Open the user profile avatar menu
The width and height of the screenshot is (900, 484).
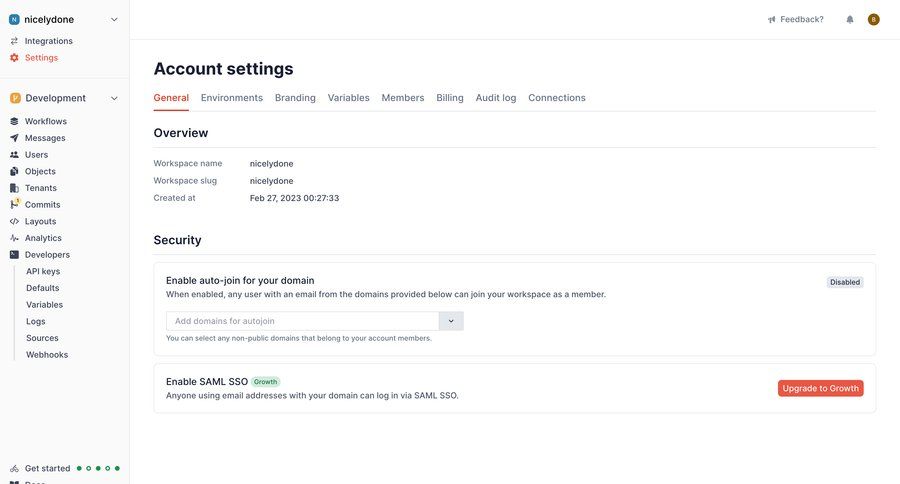pos(874,20)
